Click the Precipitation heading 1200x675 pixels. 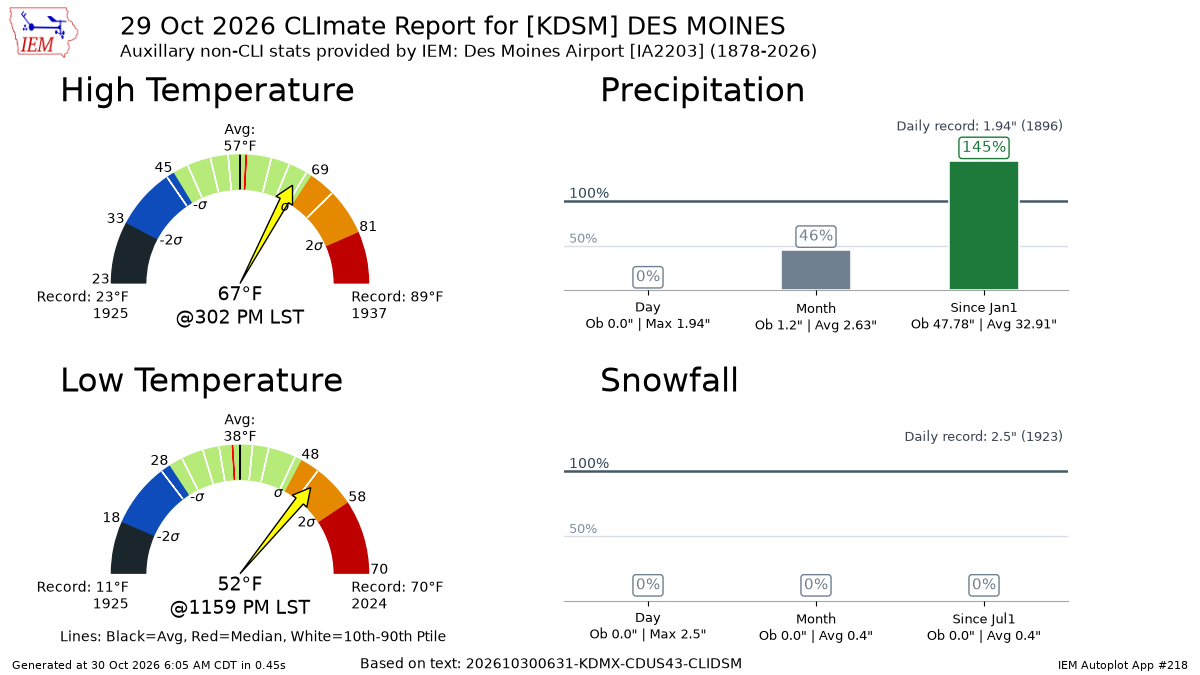click(x=702, y=90)
